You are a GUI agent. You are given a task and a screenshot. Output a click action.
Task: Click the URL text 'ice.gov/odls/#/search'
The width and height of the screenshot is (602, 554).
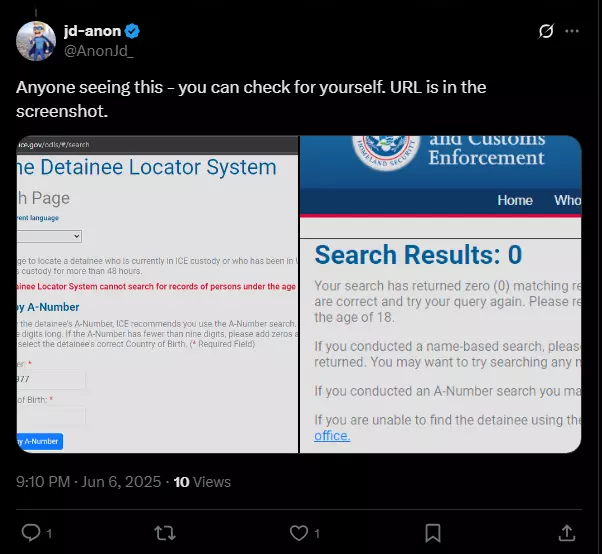point(53,145)
